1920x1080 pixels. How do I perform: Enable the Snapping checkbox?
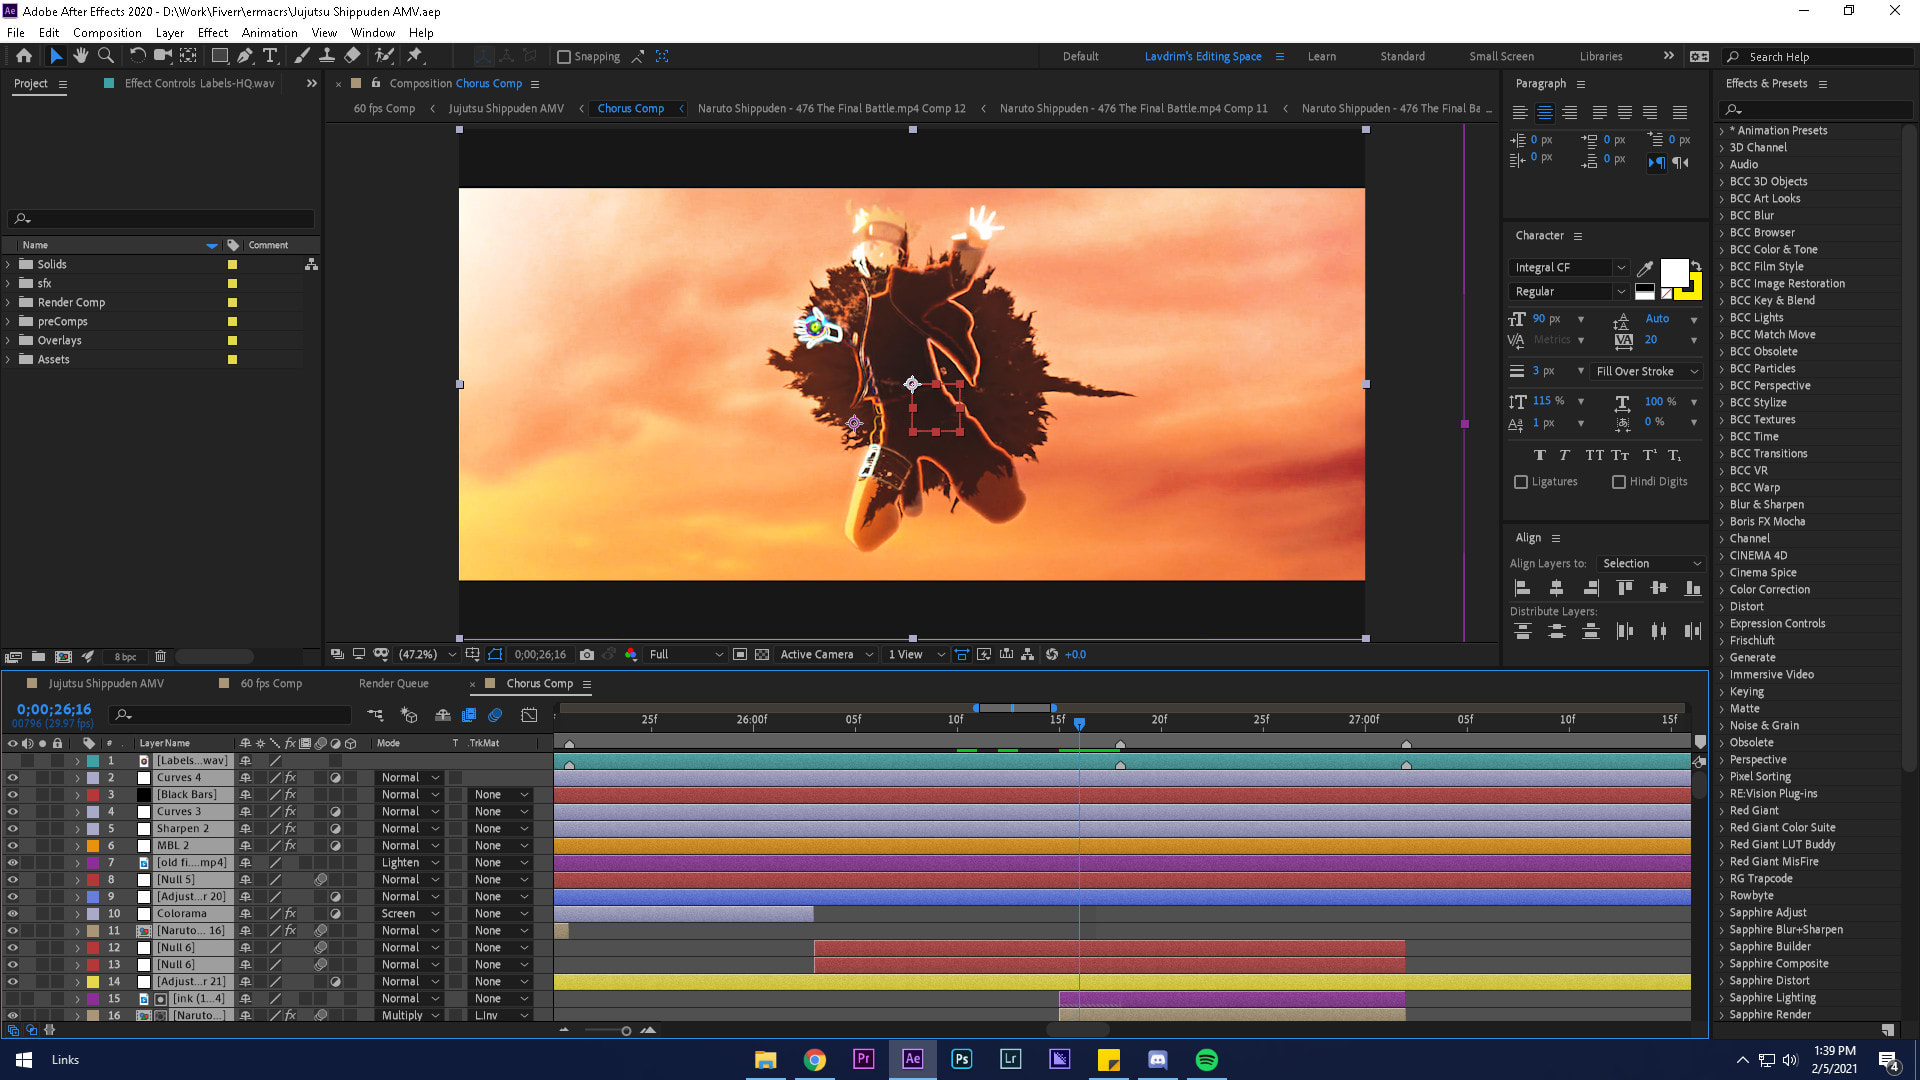point(564,57)
